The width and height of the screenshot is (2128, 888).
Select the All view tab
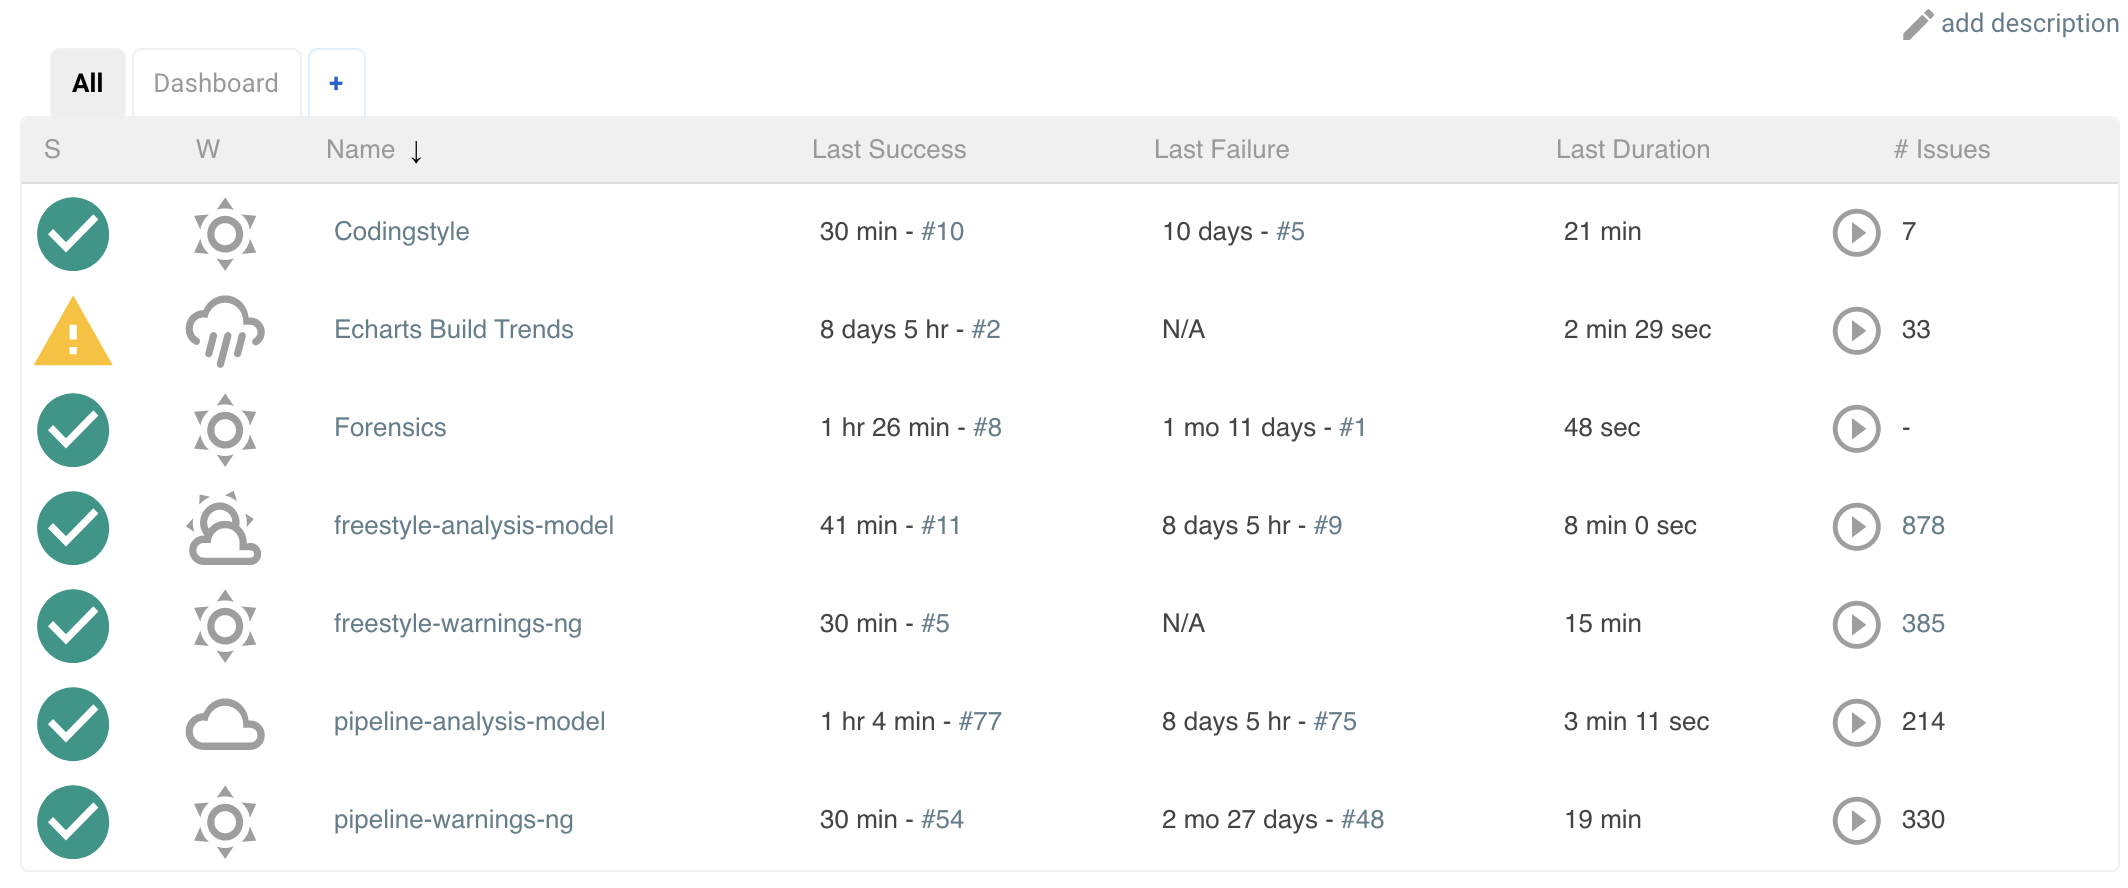pyautogui.click(x=88, y=83)
